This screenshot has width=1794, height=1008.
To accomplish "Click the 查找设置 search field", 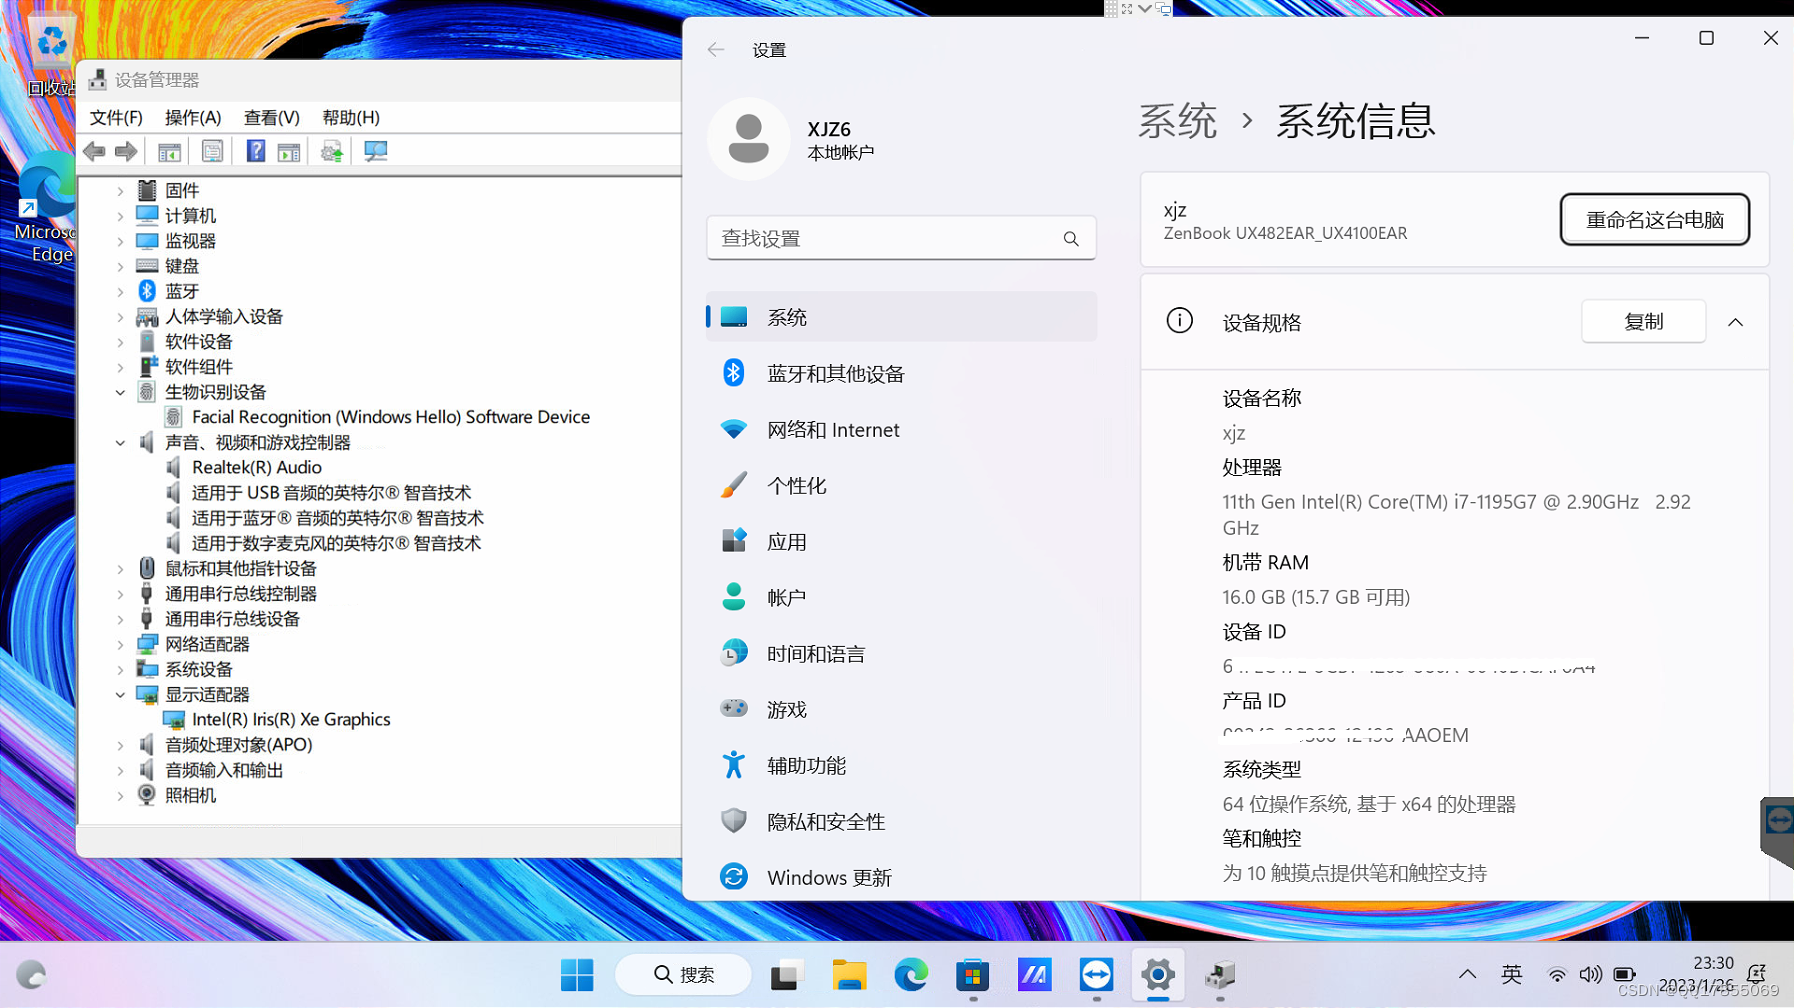I will click(x=901, y=239).
